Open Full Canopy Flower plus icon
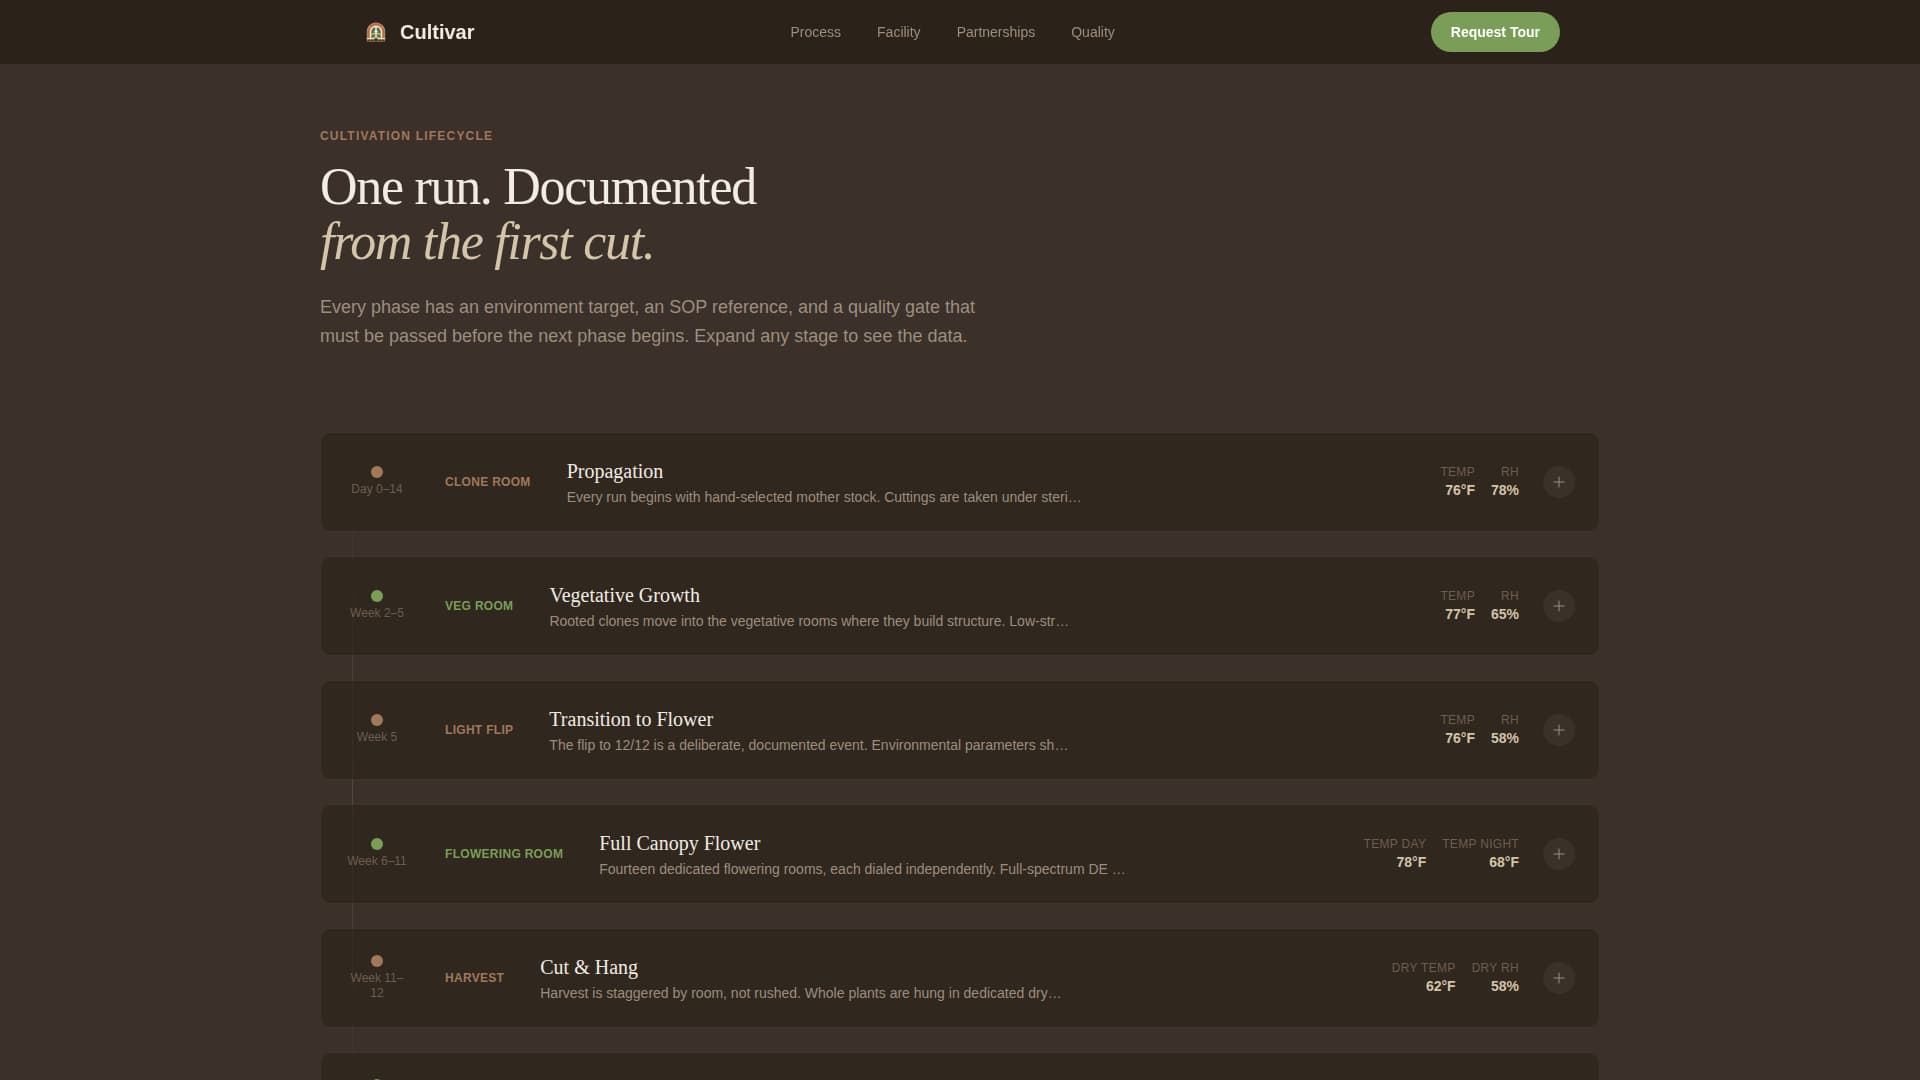This screenshot has width=1920, height=1080. [1558, 854]
